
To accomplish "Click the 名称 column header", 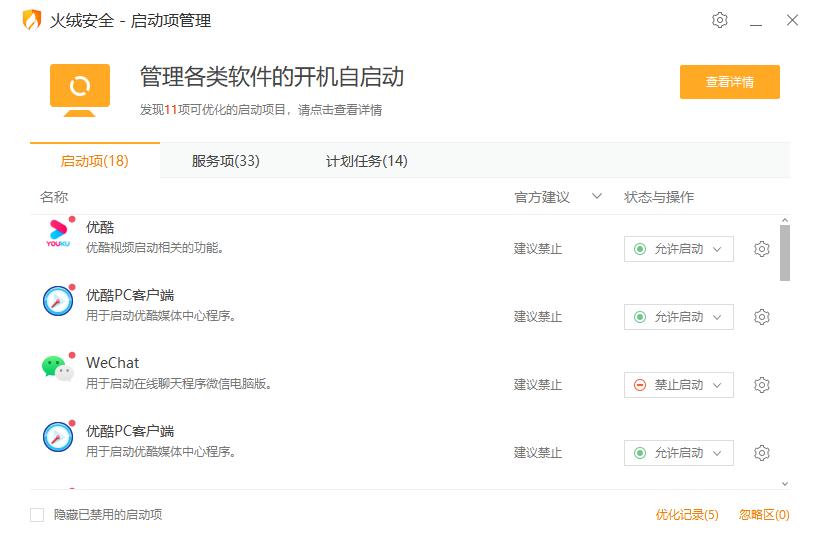I will (x=54, y=197).
